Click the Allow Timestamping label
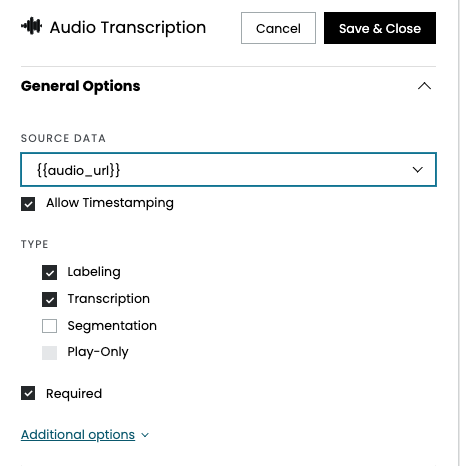The height and width of the screenshot is (466, 460). point(110,203)
